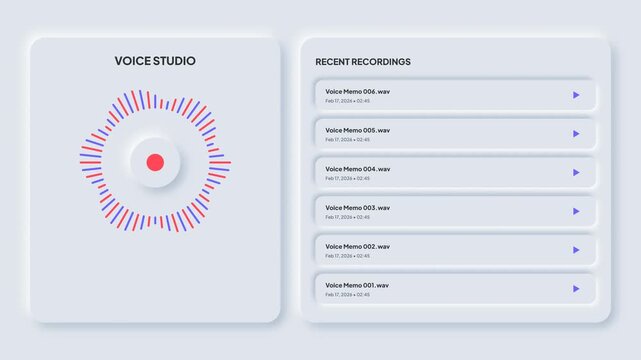Select the Voice Memo 001.wav file name

point(357,286)
